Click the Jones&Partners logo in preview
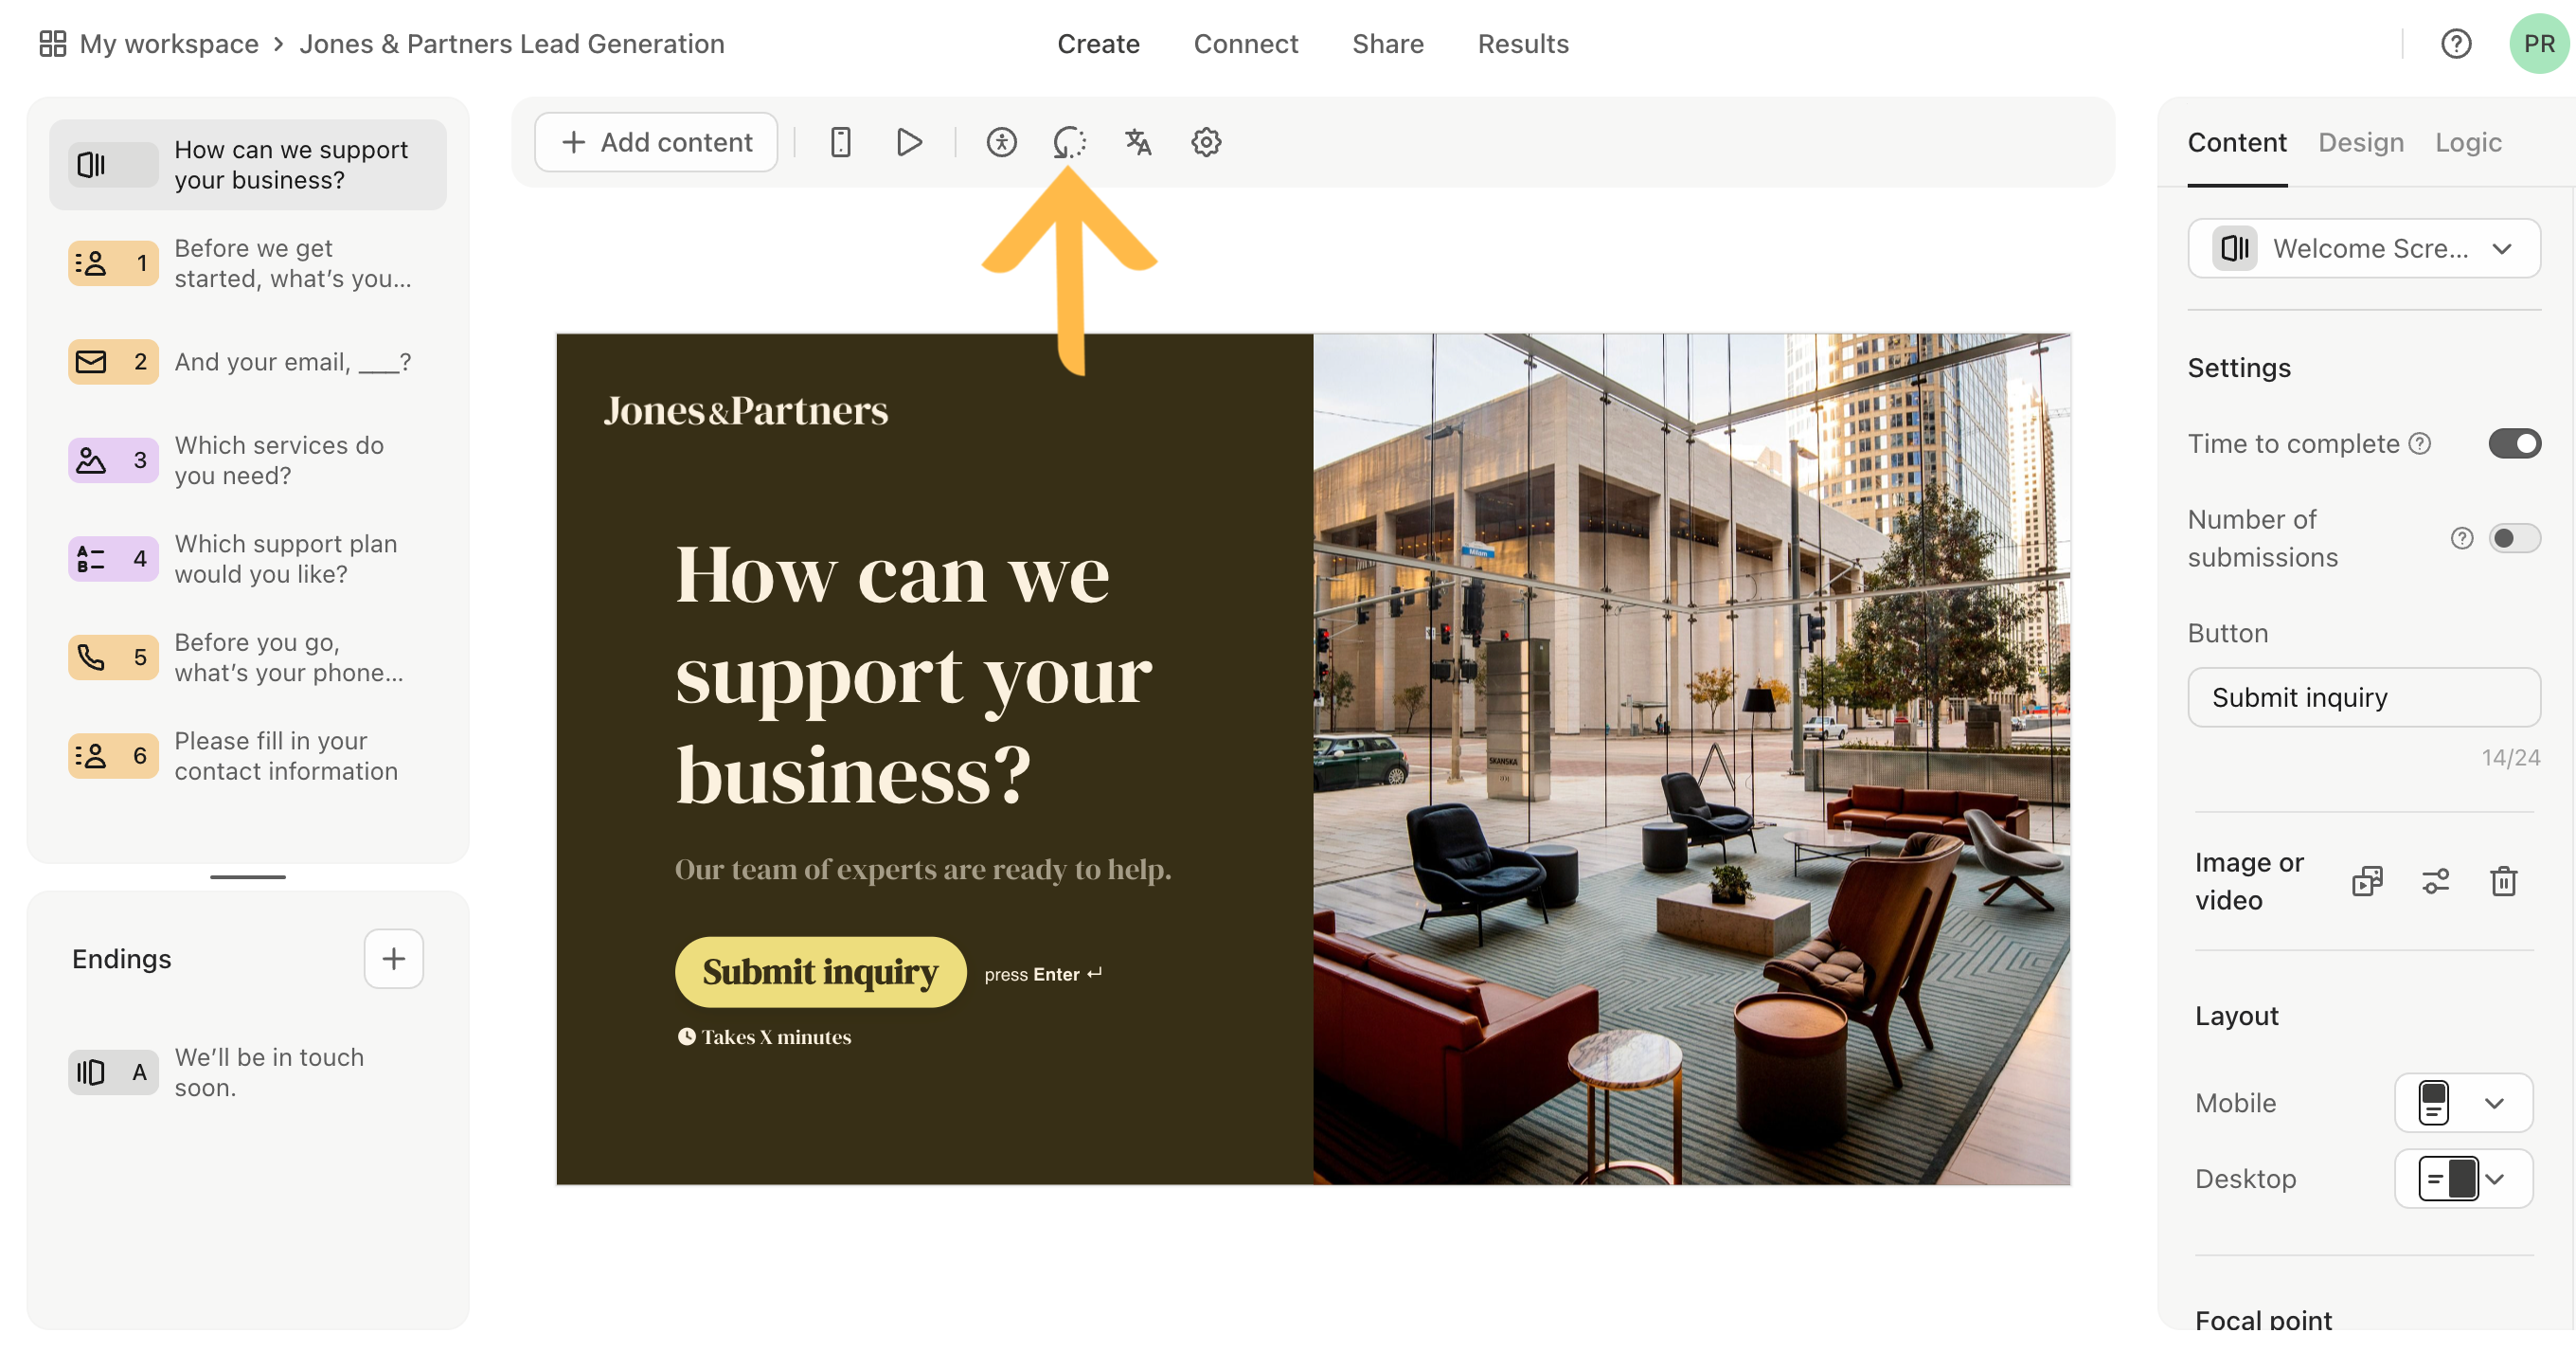The width and height of the screenshot is (2576, 1351). 745,410
